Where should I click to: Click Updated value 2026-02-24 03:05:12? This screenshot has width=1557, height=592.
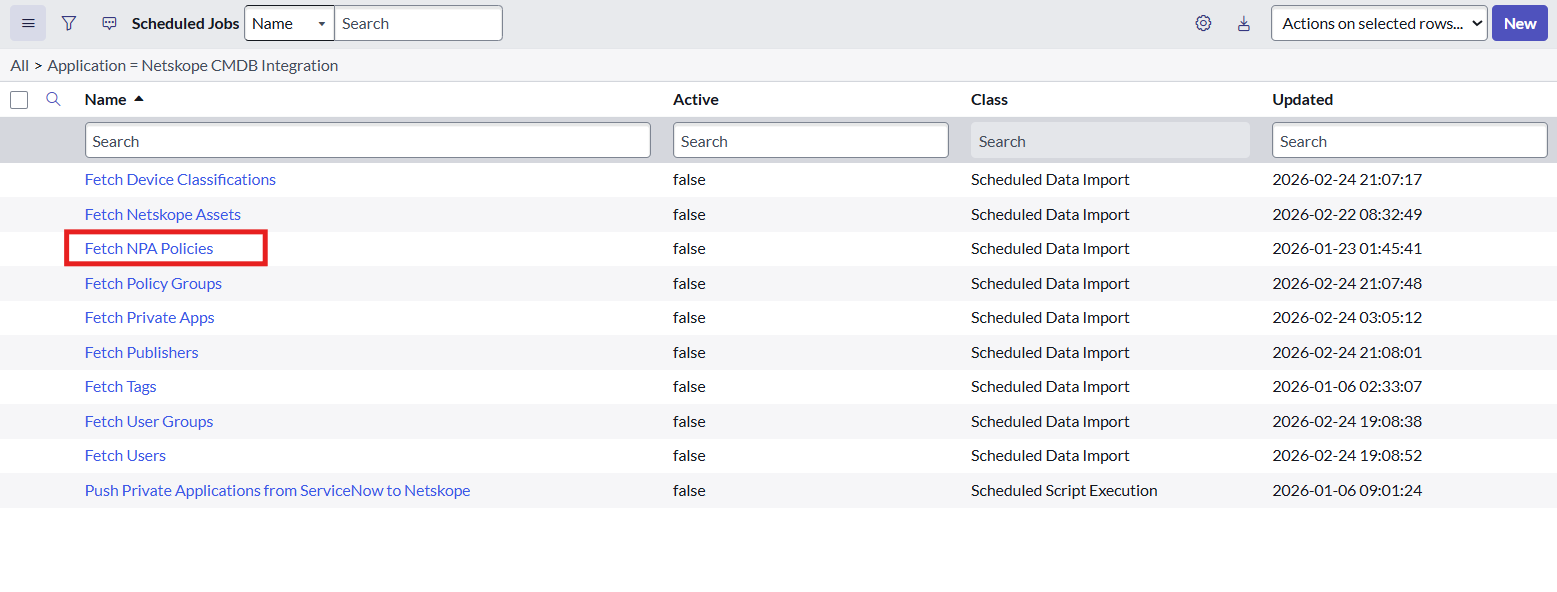1347,317
